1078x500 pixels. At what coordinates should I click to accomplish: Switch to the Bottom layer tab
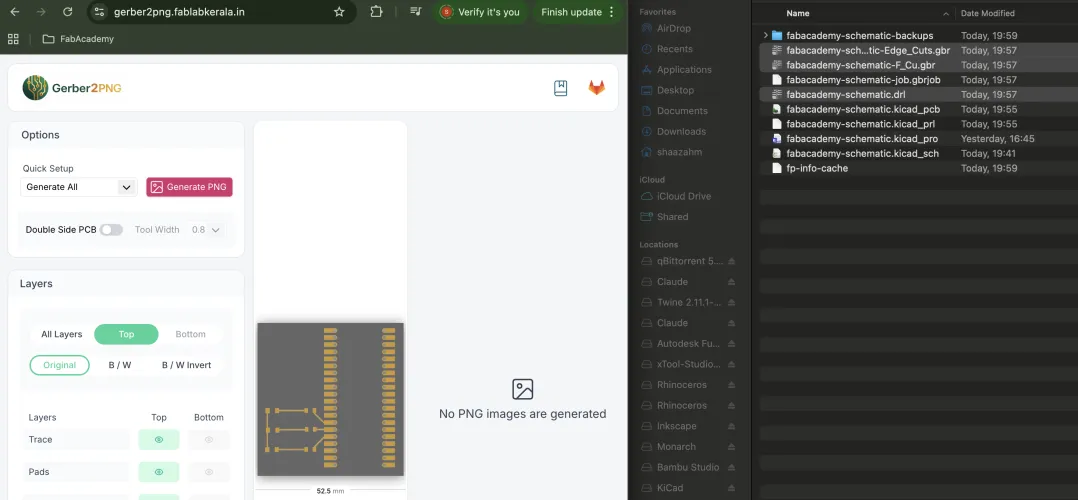pos(190,334)
